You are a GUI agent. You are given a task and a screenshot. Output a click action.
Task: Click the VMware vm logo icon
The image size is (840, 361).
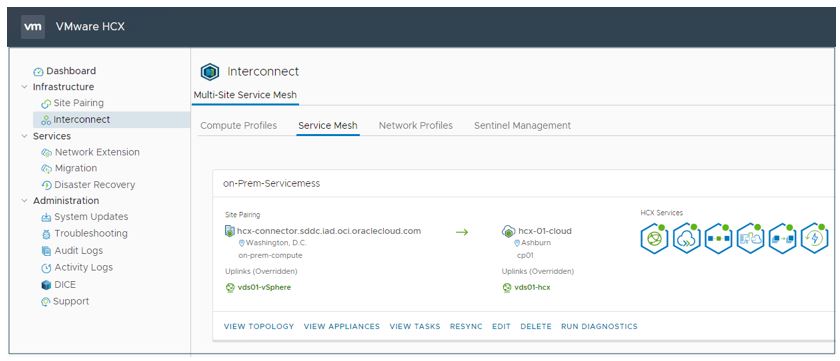click(x=33, y=27)
